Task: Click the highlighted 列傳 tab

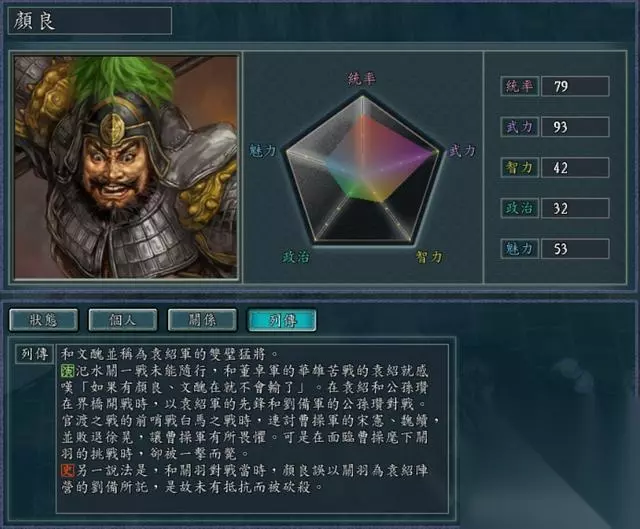Action: (x=282, y=320)
